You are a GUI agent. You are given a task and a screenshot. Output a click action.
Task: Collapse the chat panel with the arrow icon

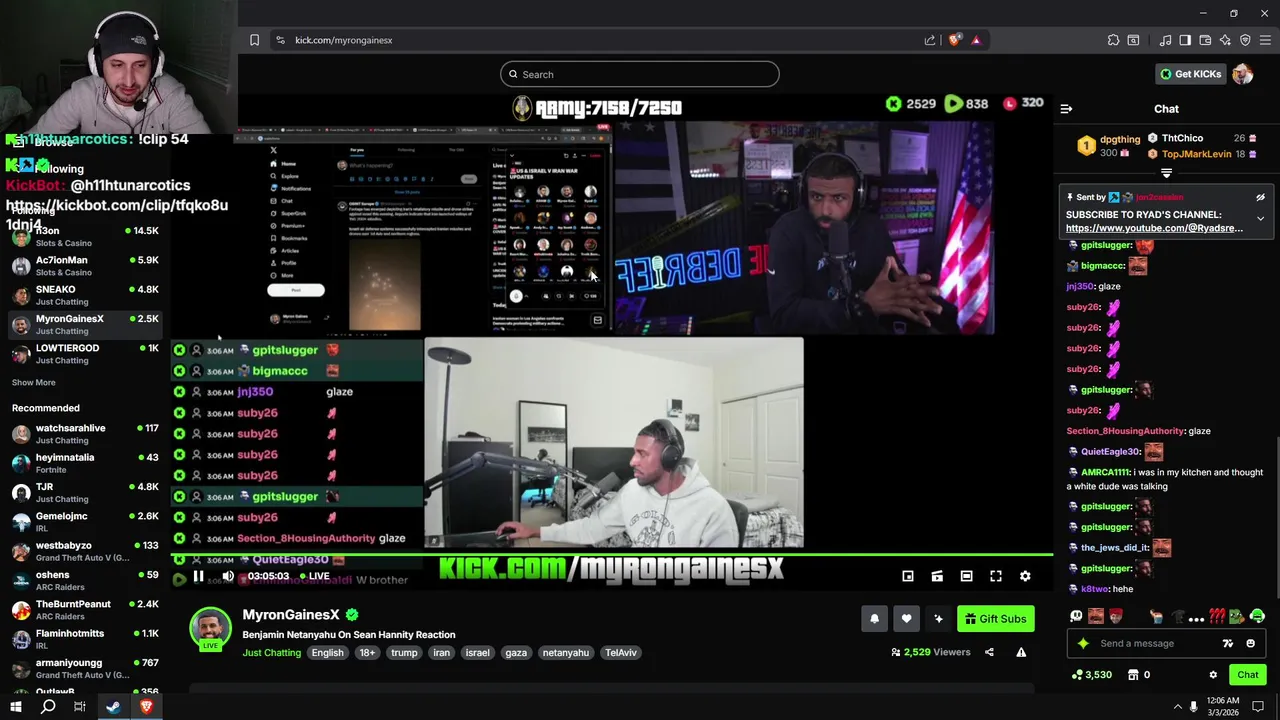[x=1066, y=109]
